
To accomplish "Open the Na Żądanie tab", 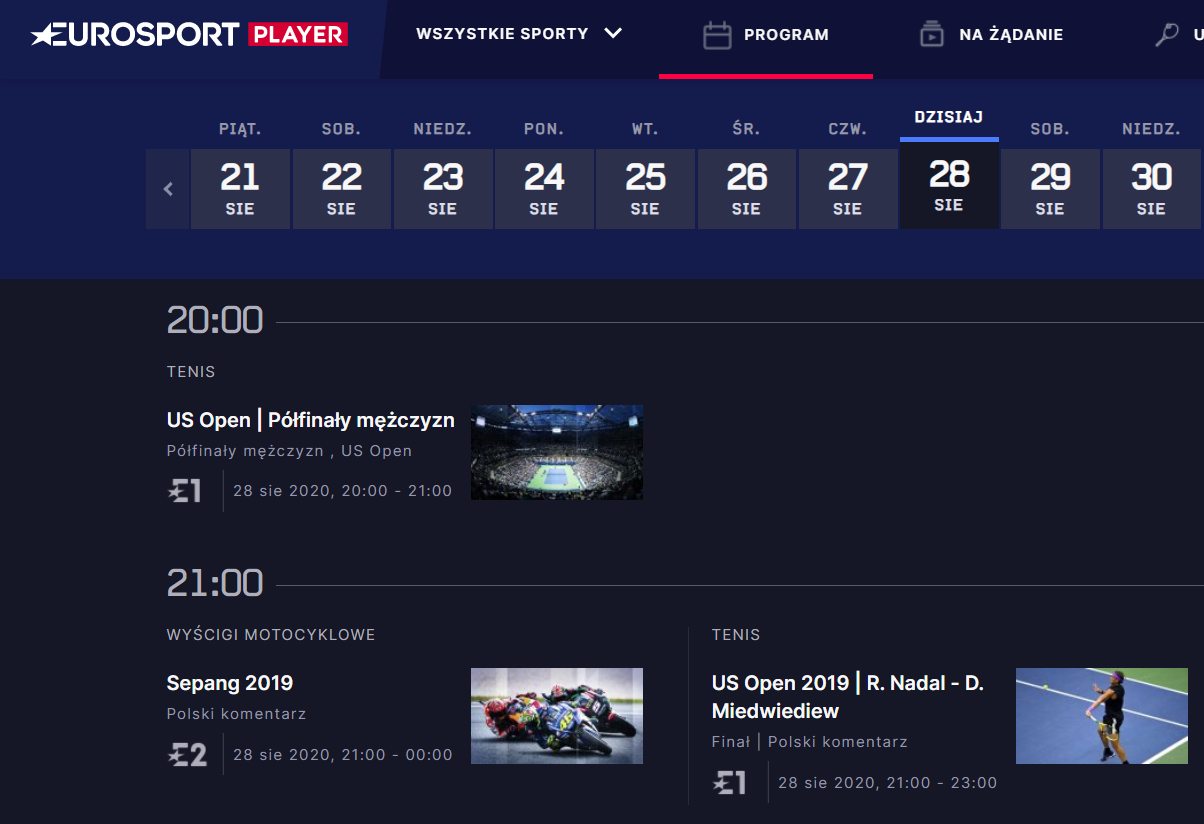I will [x=1010, y=35].
